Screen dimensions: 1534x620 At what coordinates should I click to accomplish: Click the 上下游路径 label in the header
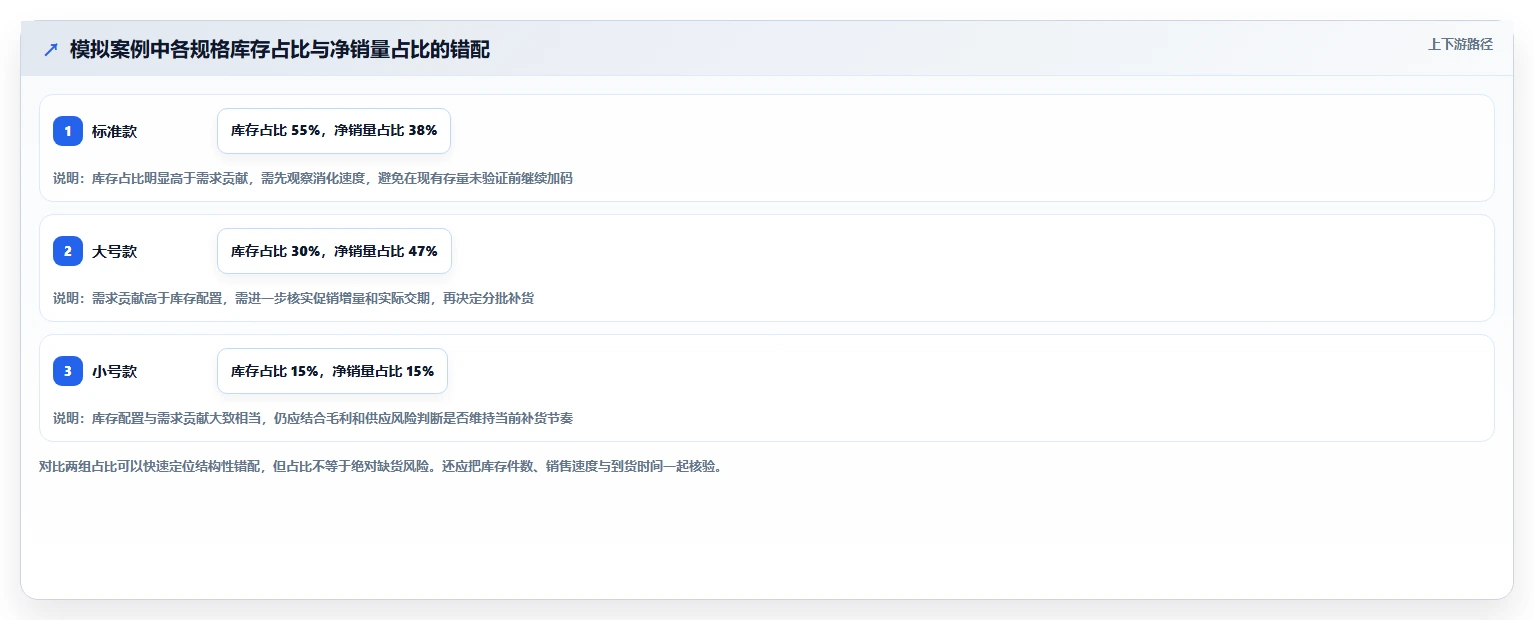coord(1460,44)
